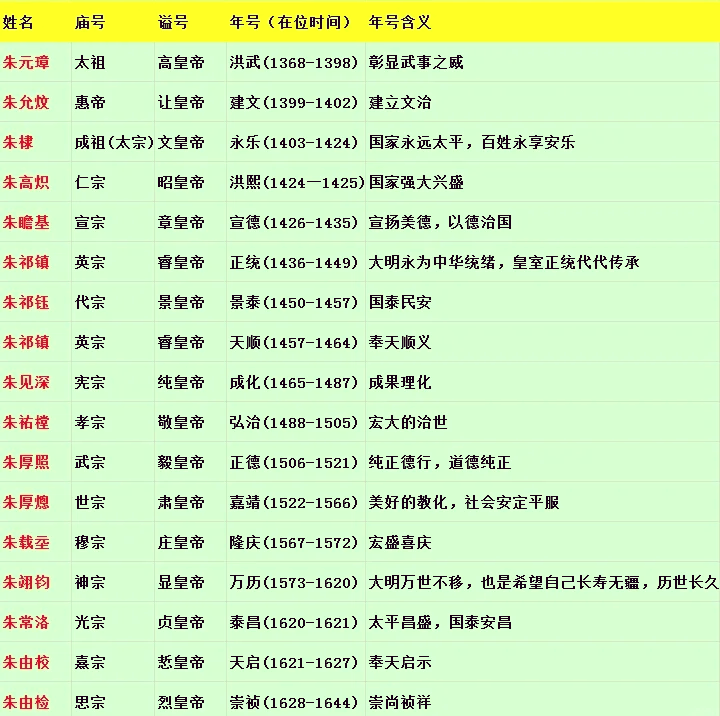The height and width of the screenshot is (716, 720).
Task: Select the name 朱允炆
Action: (x=26, y=102)
